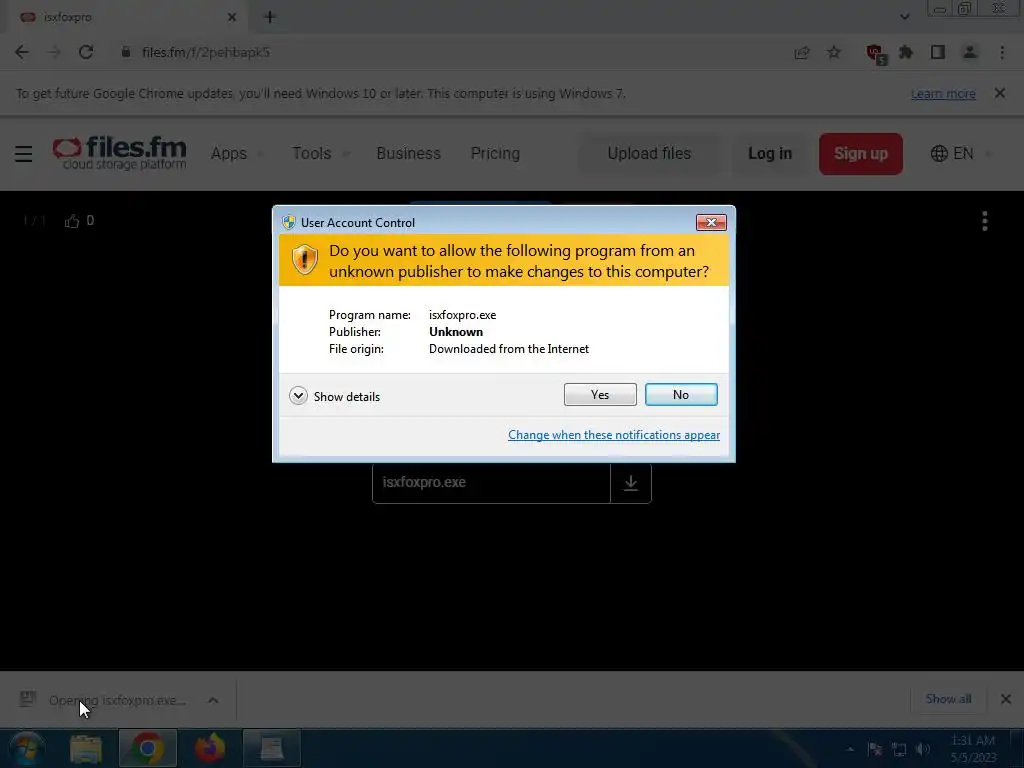Open the tab search dropdown arrow
Viewport: 1024px width, 768px height.
(904, 17)
